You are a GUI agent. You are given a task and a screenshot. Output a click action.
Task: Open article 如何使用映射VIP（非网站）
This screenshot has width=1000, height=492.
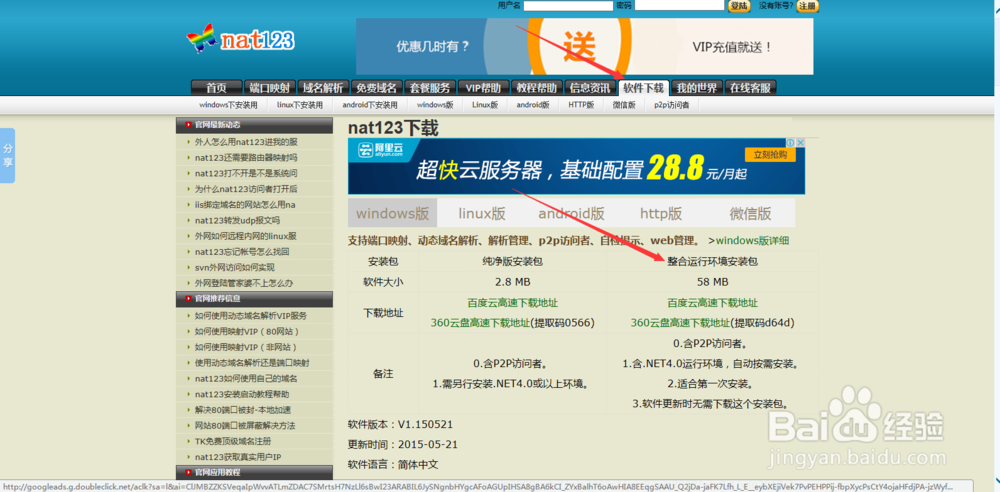pyautogui.click(x=247, y=347)
